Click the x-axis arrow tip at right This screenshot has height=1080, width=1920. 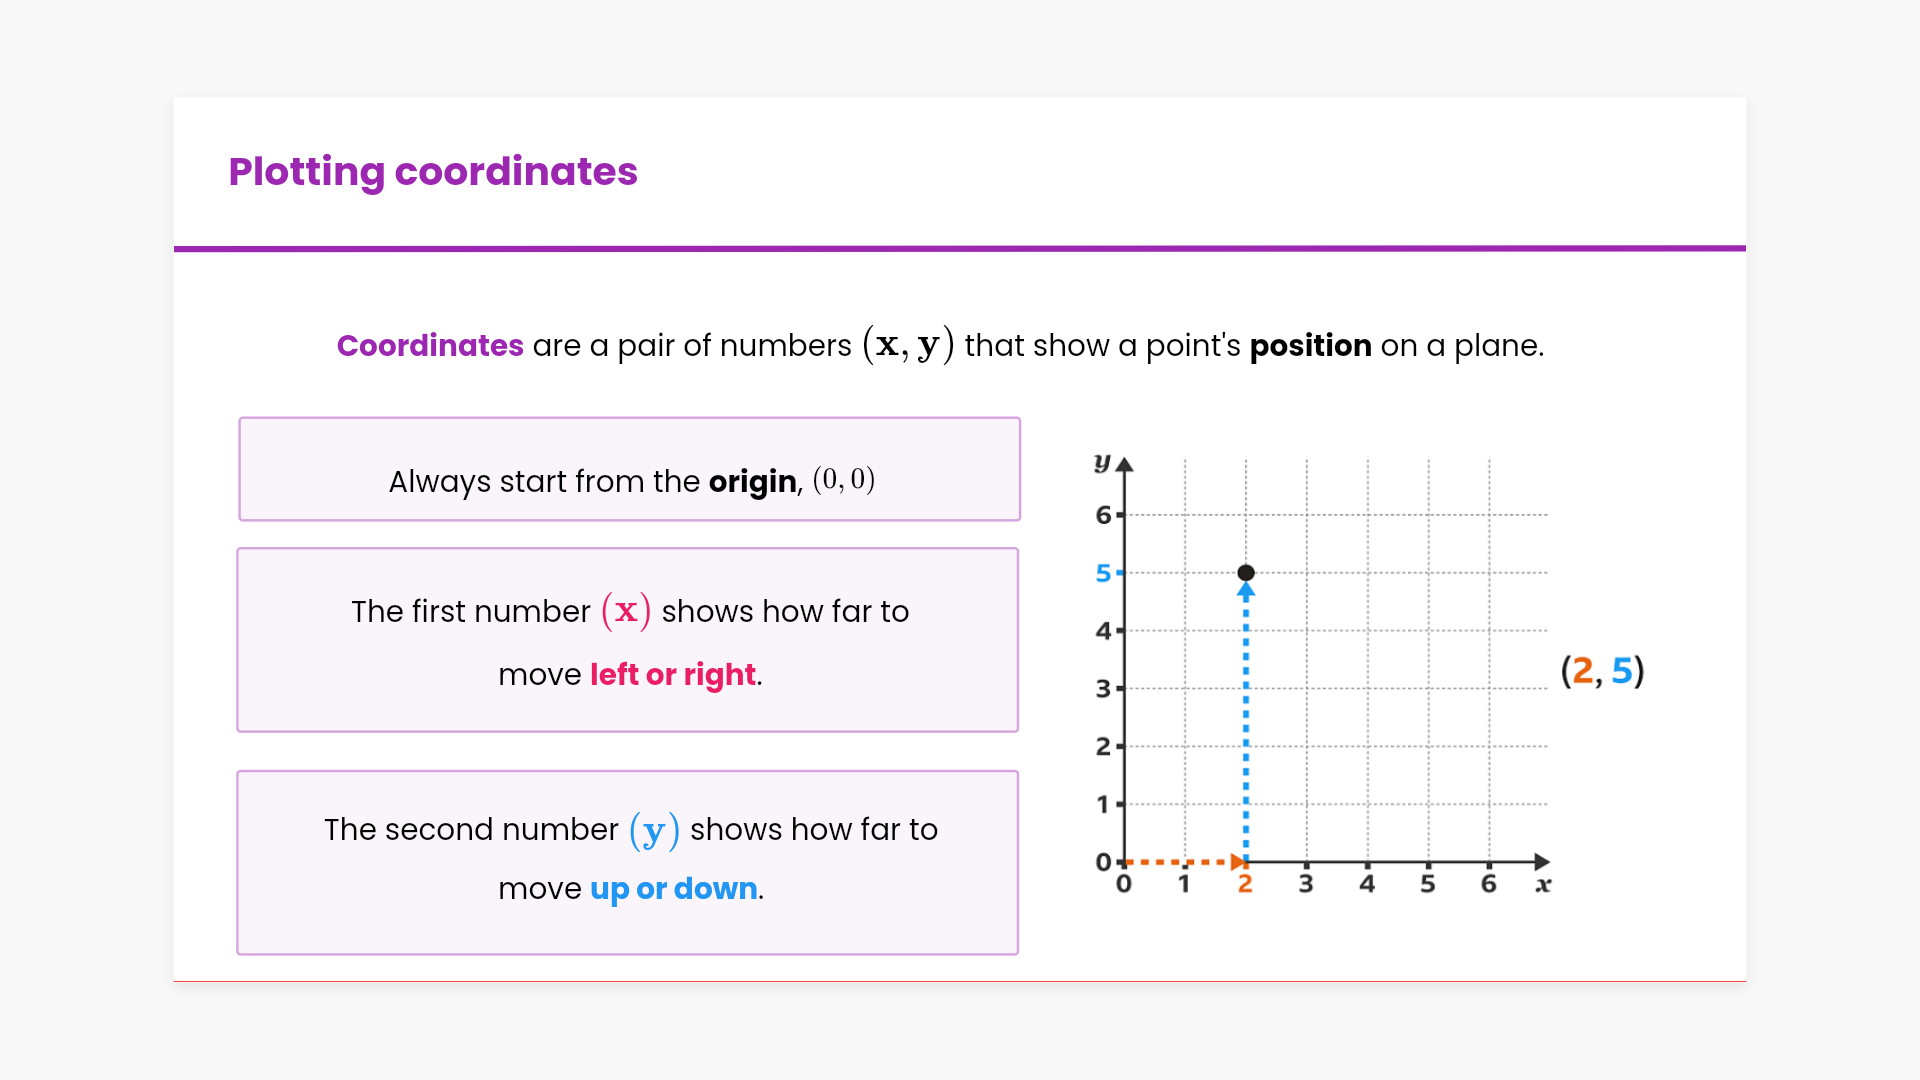(x=1541, y=862)
